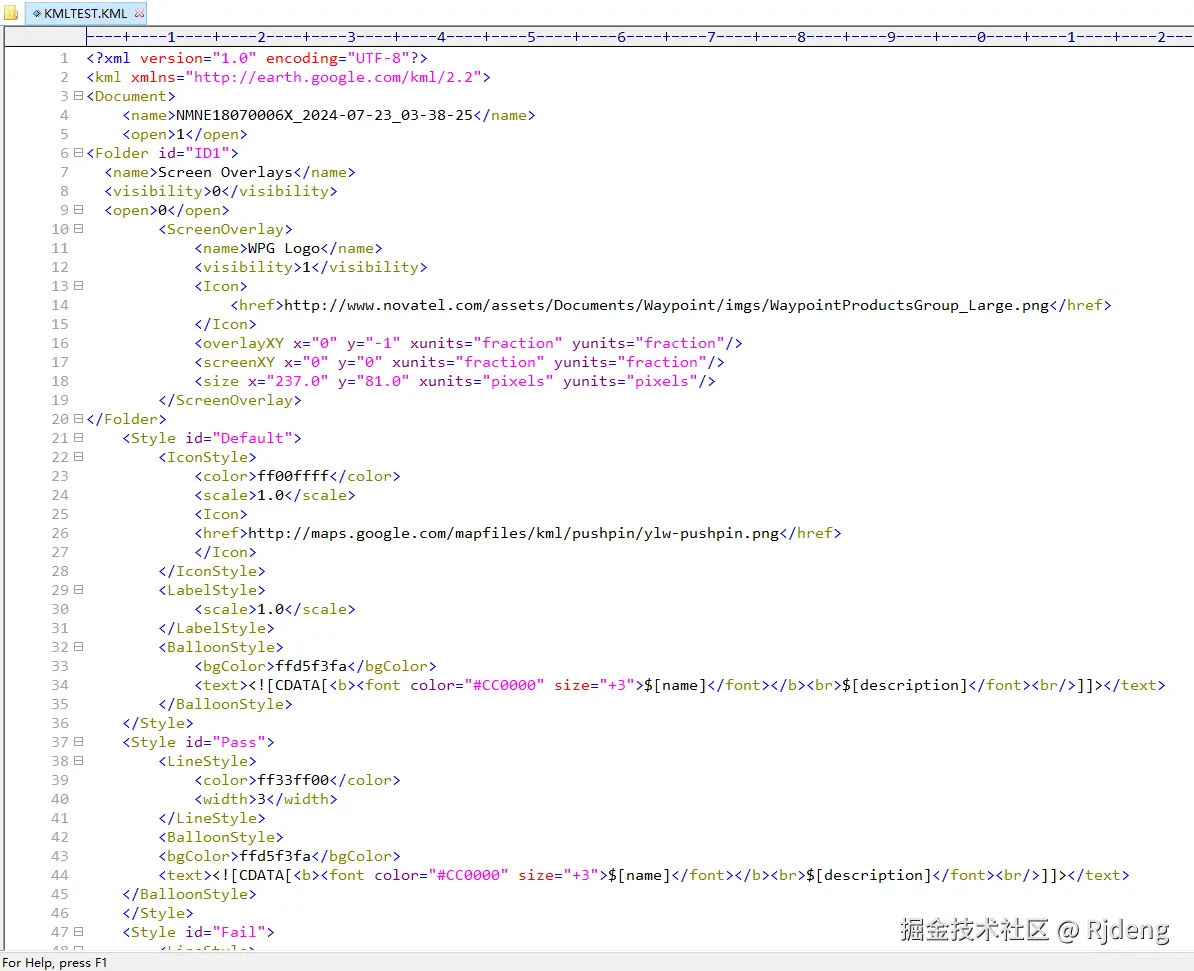This screenshot has height=971, width=1194.
Task: Click the NMNE18070006X document name text
Action: (x=324, y=115)
